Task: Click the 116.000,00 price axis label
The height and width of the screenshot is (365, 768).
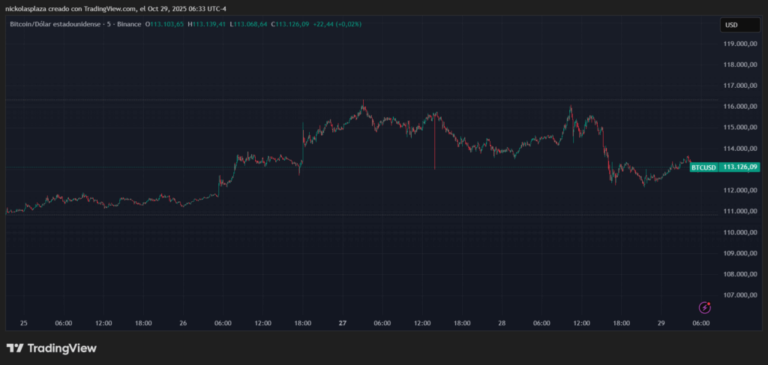Action: click(x=740, y=106)
